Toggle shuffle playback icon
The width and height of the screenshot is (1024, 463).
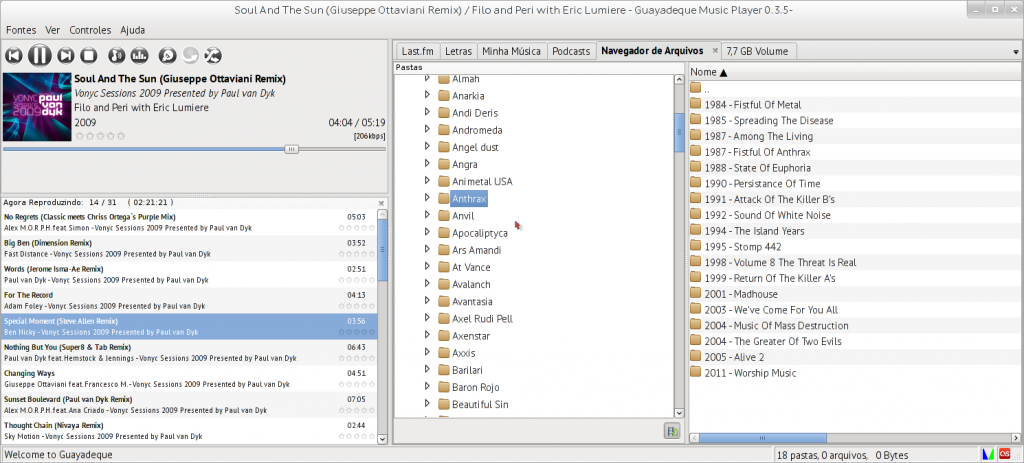(213, 56)
